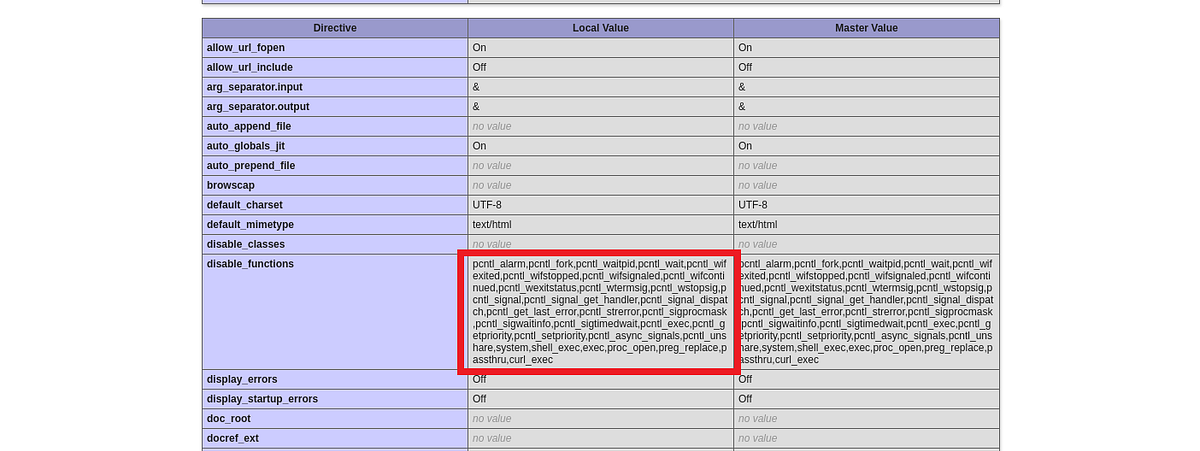
Task: Select the auto_append_file directive name
Action: pos(249,126)
